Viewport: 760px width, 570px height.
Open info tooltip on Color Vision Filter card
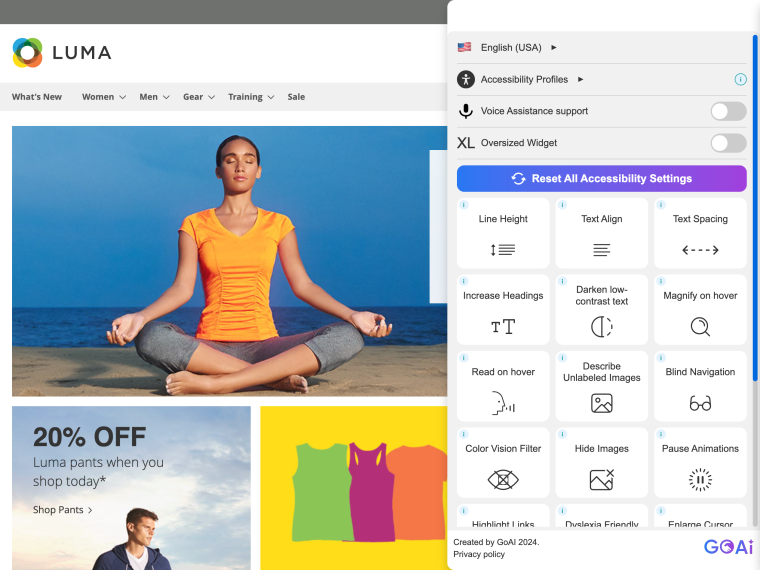coord(463,434)
